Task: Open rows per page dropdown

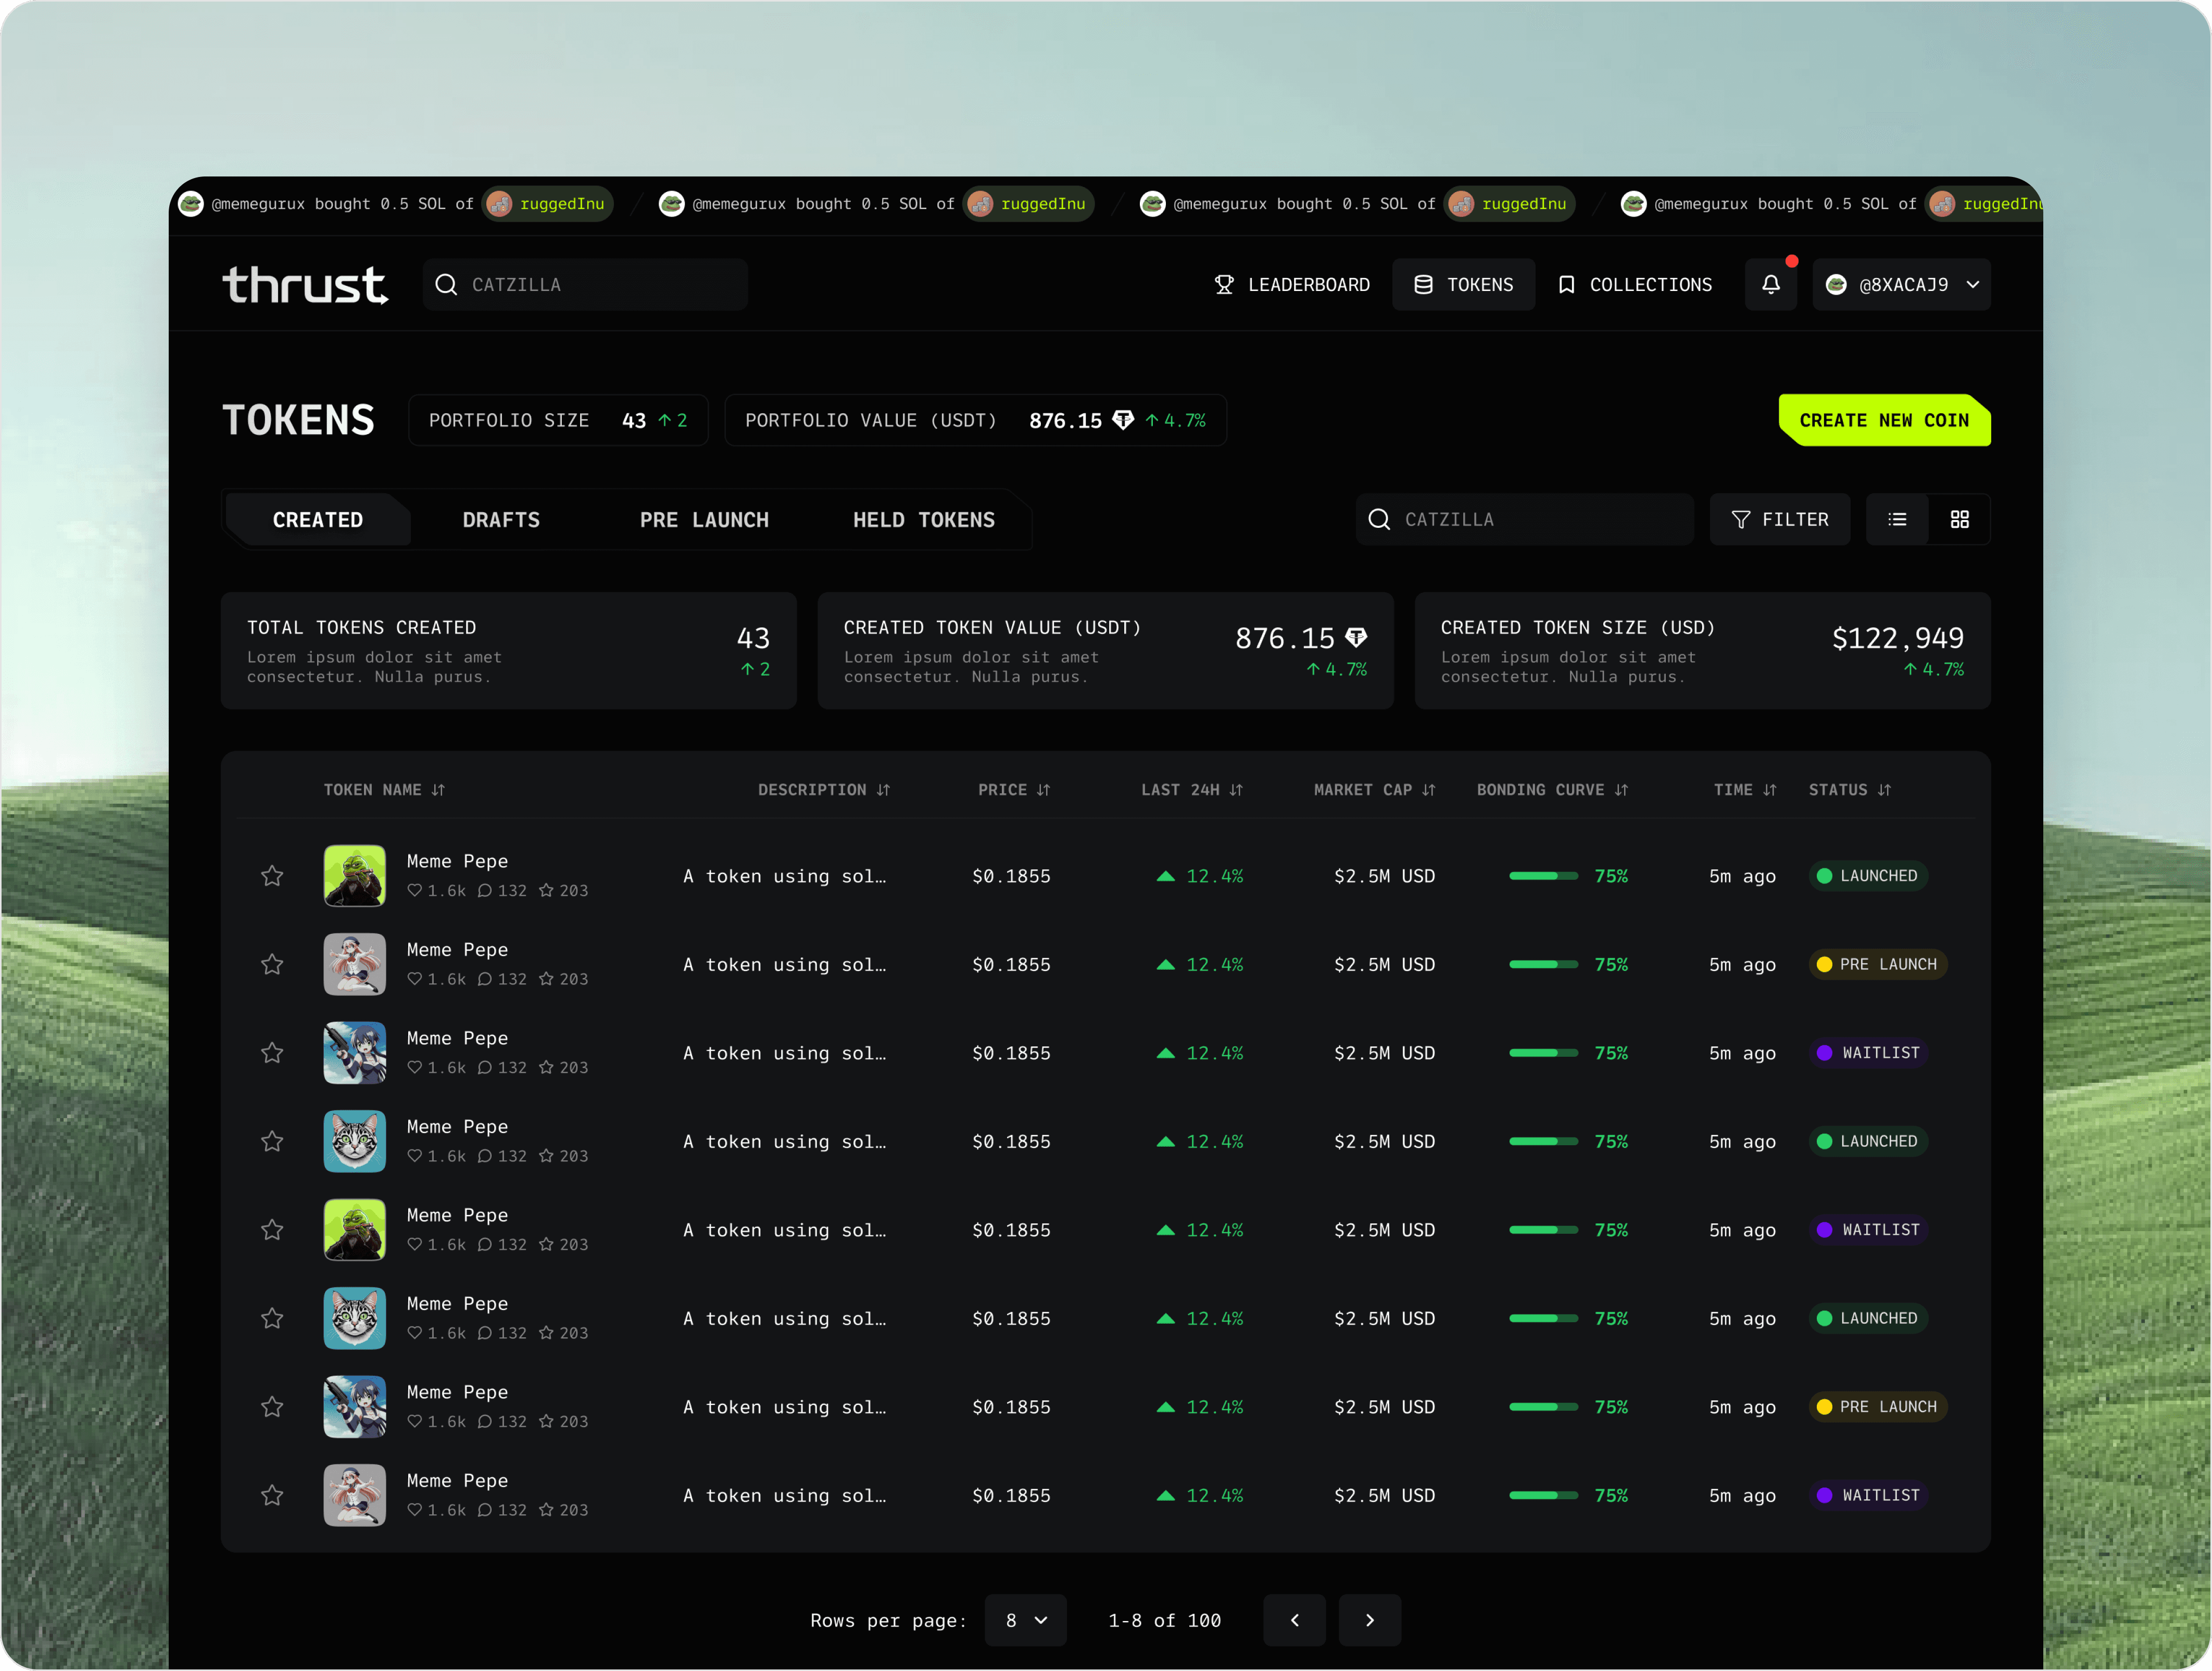Action: (1025, 1620)
